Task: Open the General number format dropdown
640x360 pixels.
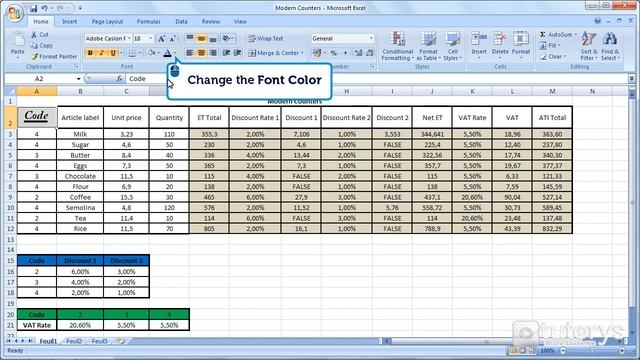Action: pos(371,39)
